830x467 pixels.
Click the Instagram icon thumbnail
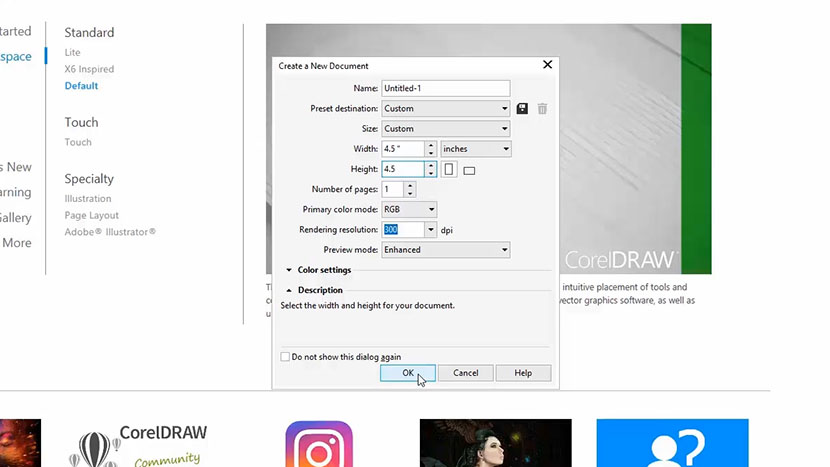[x=319, y=444]
